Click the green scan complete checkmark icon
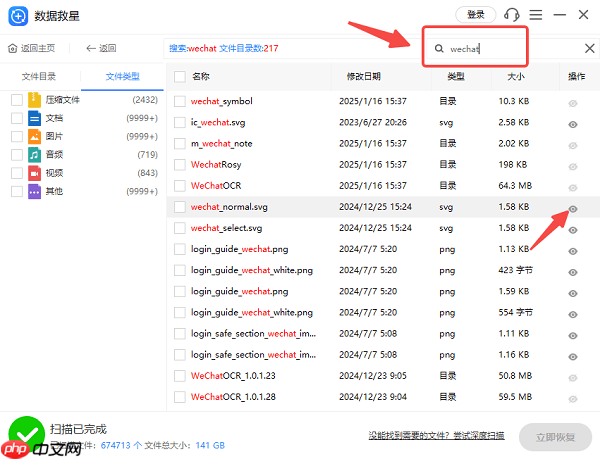This screenshot has width=600, height=459. pyautogui.click(x=27, y=435)
